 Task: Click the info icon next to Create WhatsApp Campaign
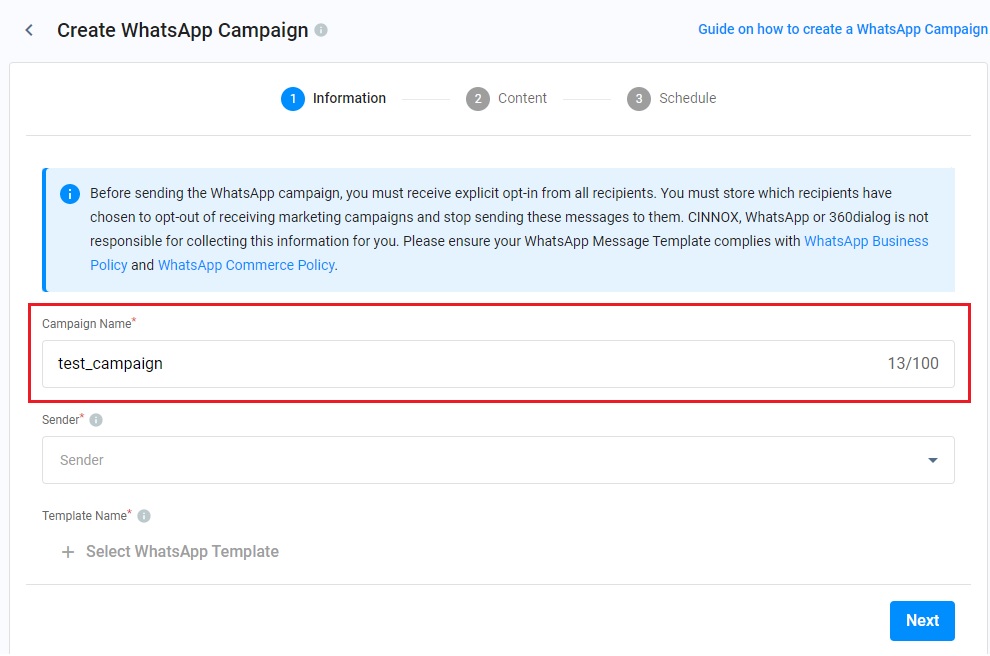click(320, 29)
